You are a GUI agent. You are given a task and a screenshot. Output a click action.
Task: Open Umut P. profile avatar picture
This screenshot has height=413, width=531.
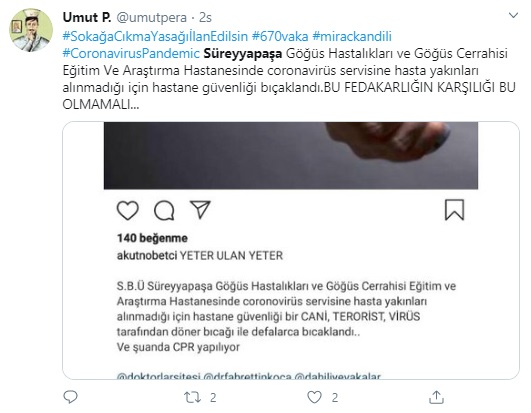coord(31,30)
